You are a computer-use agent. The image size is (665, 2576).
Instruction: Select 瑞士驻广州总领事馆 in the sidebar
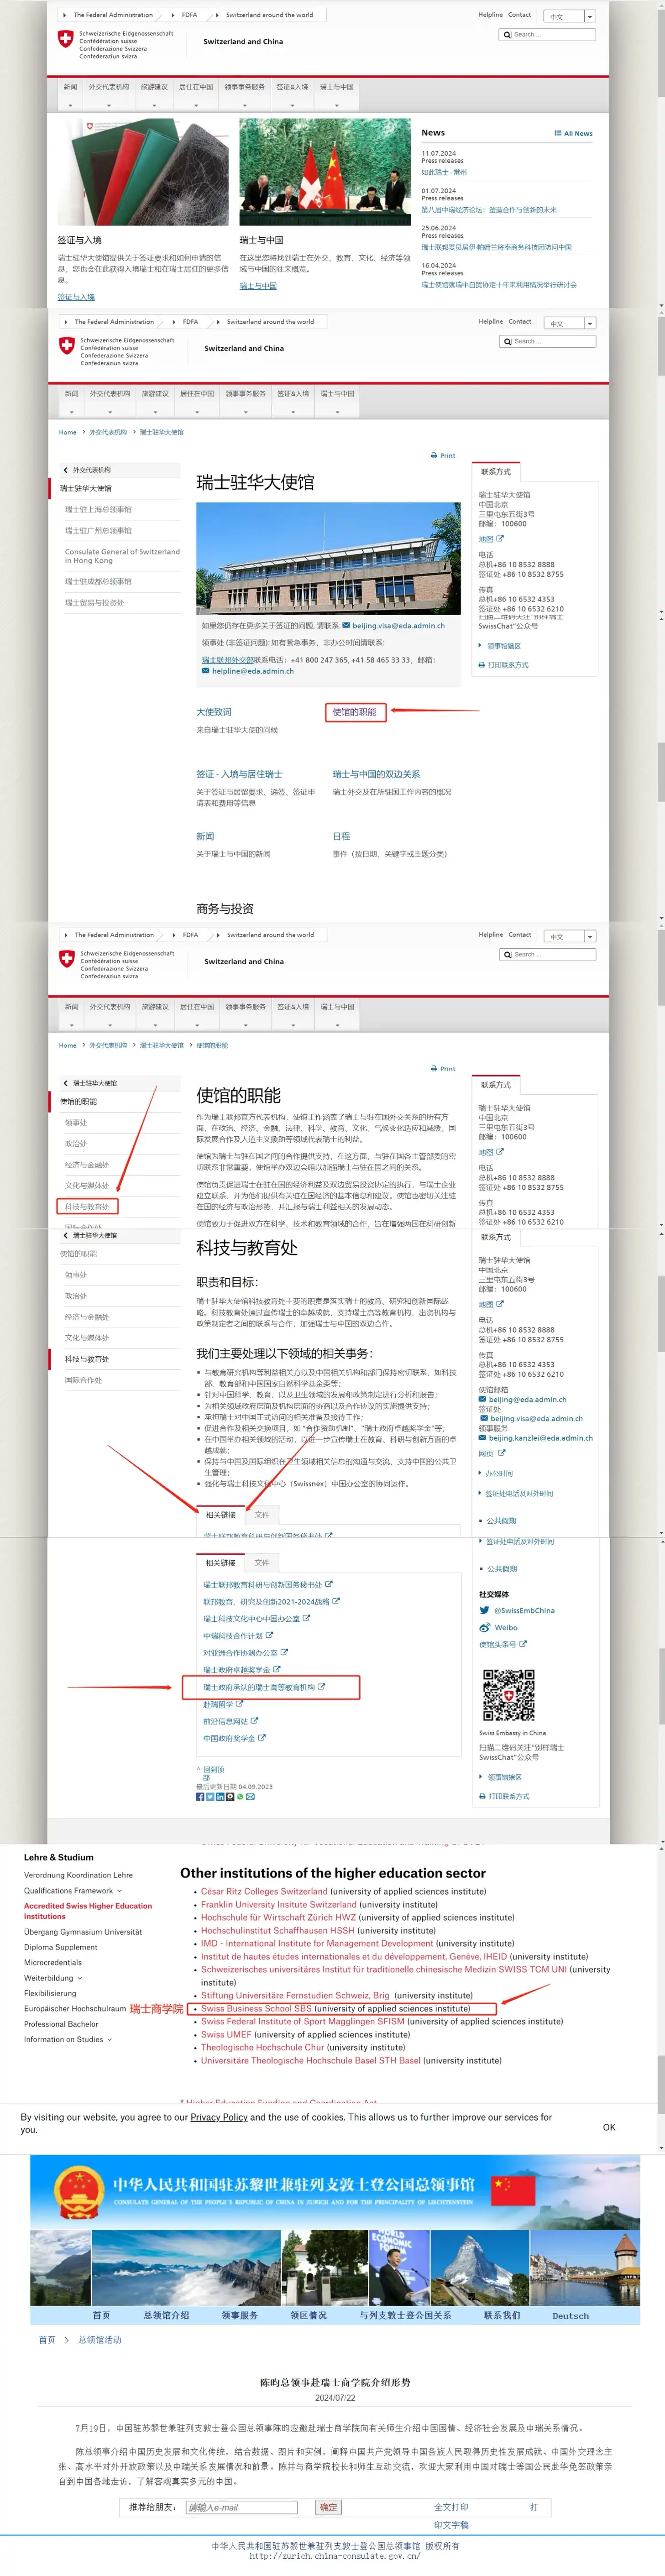98,531
